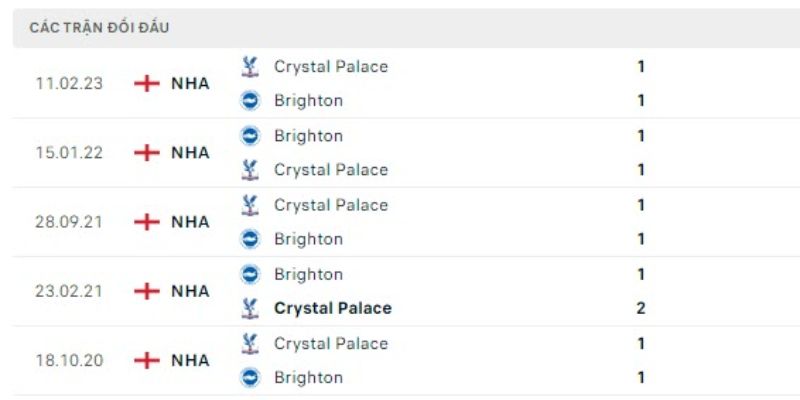
Task: Open Brighton team in 28.09.21 match
Action: [x=308, y=239]
